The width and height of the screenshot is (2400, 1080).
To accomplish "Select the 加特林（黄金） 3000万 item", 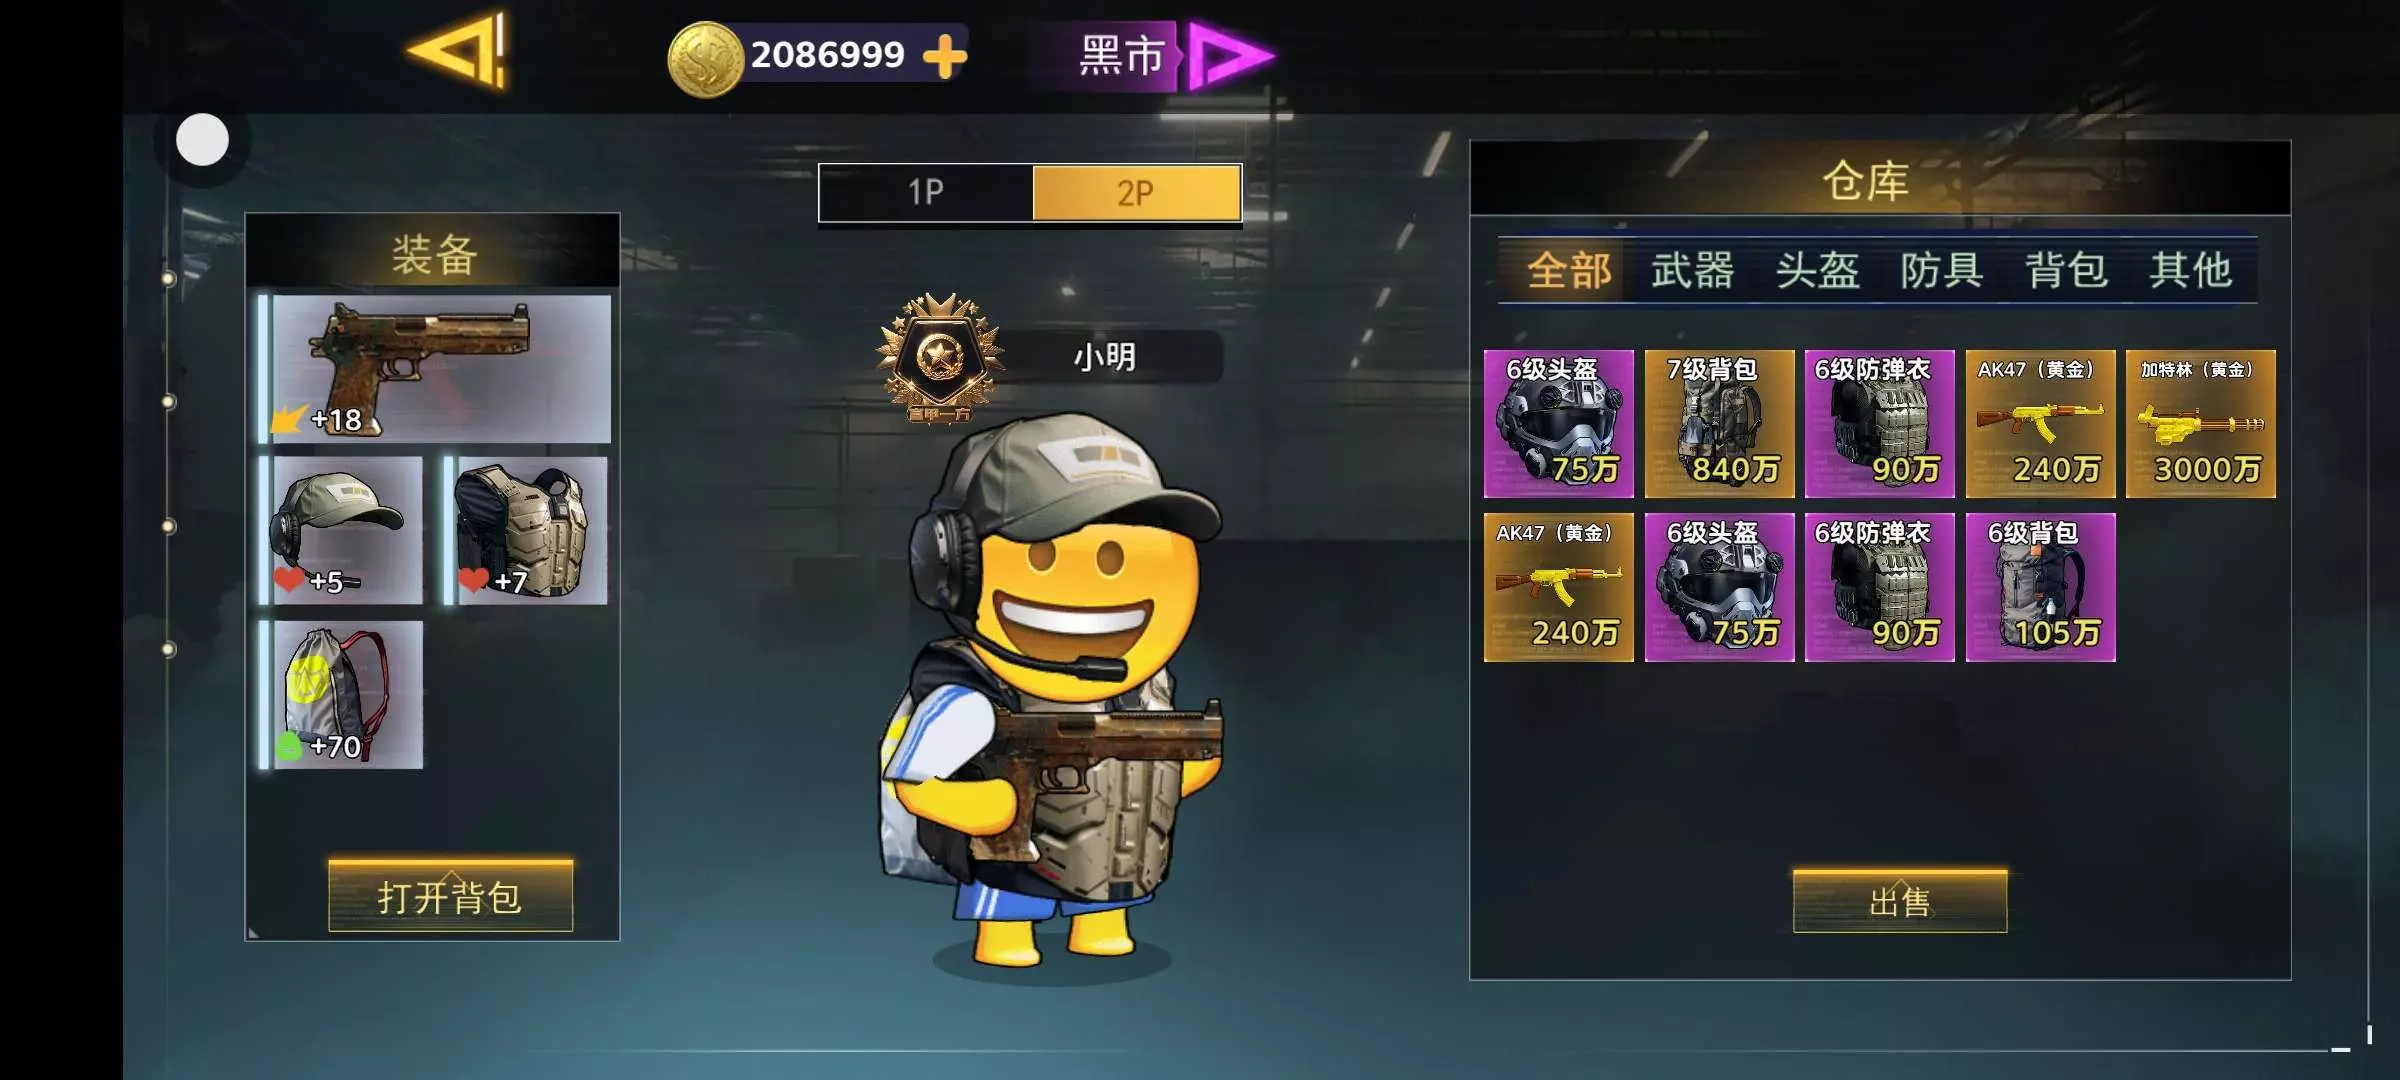I will pyautogui.click(x=2200, y=424).
